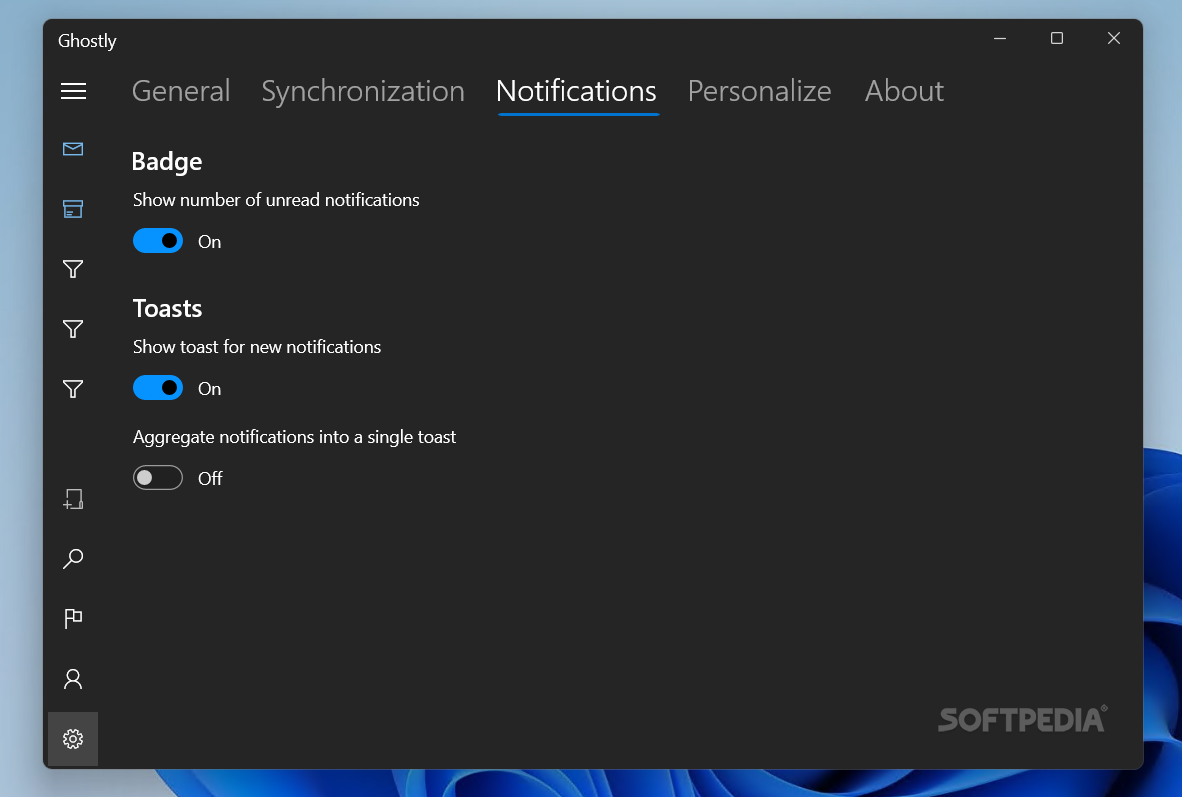Click 'Aggregate notifications into a single toast' text
The width and height of the screenshot is (1182, 797).
pyautogui.click(x=294, y=437)
